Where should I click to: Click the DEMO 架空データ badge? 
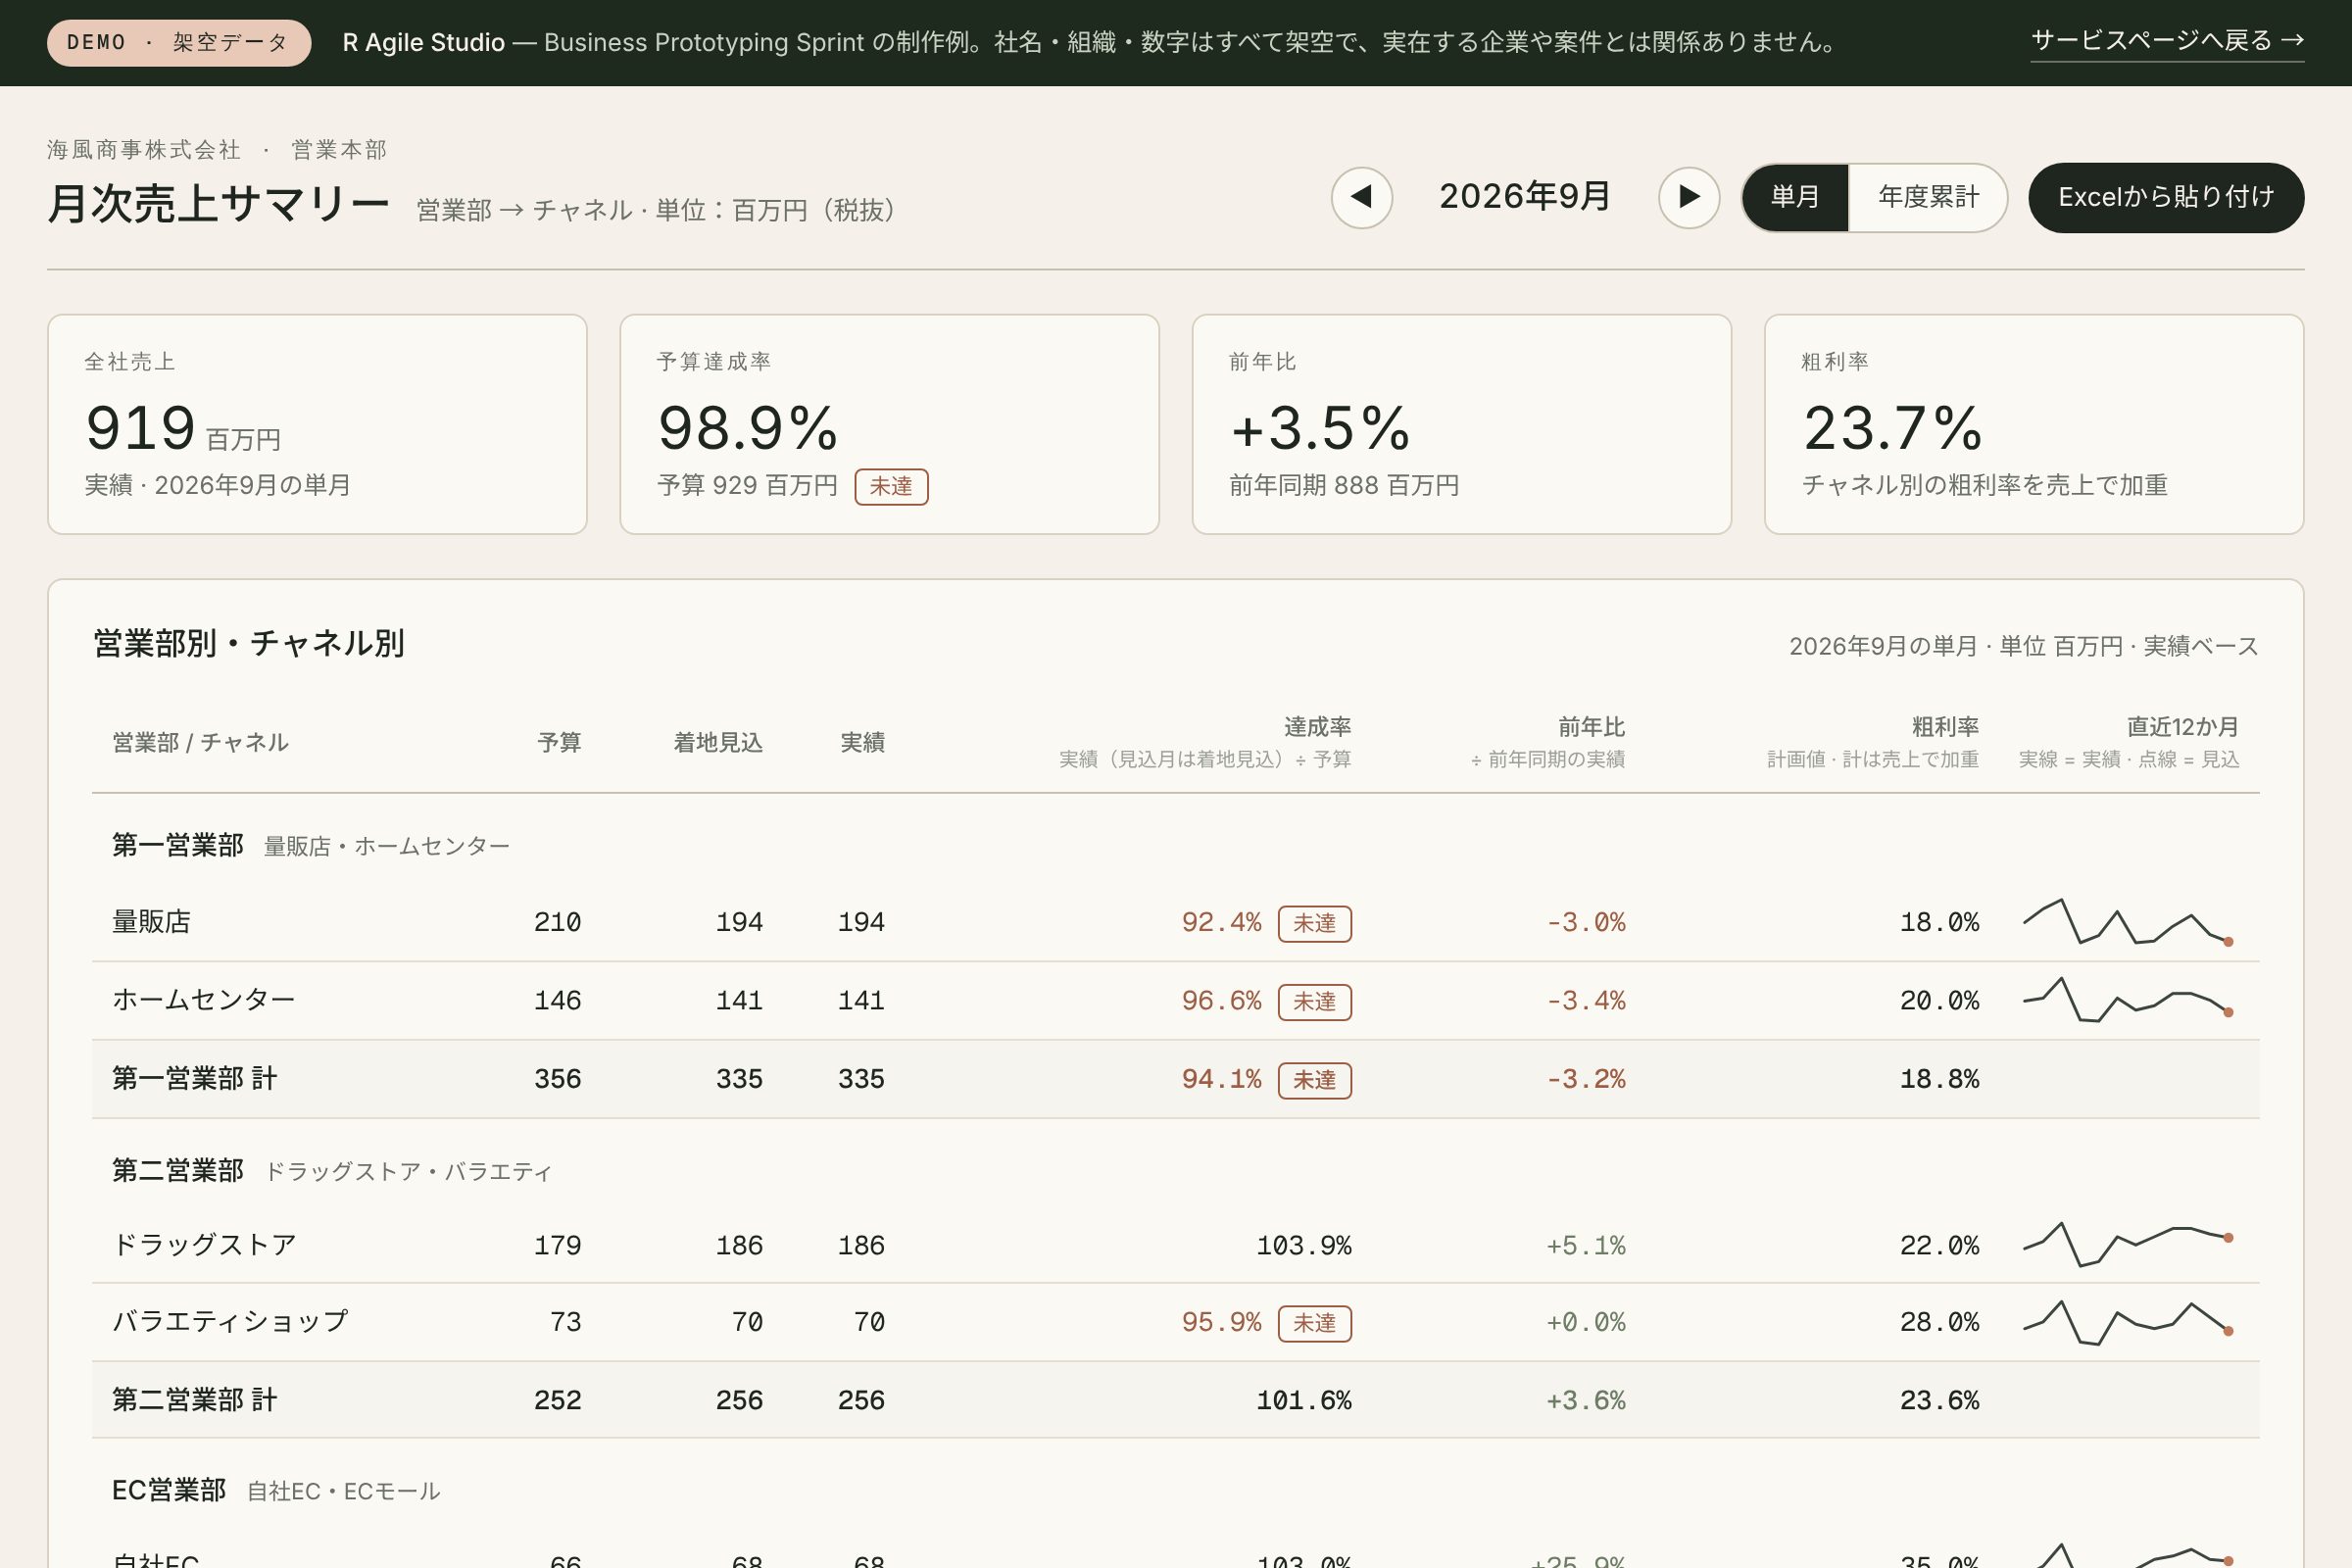tap(179, 43)
